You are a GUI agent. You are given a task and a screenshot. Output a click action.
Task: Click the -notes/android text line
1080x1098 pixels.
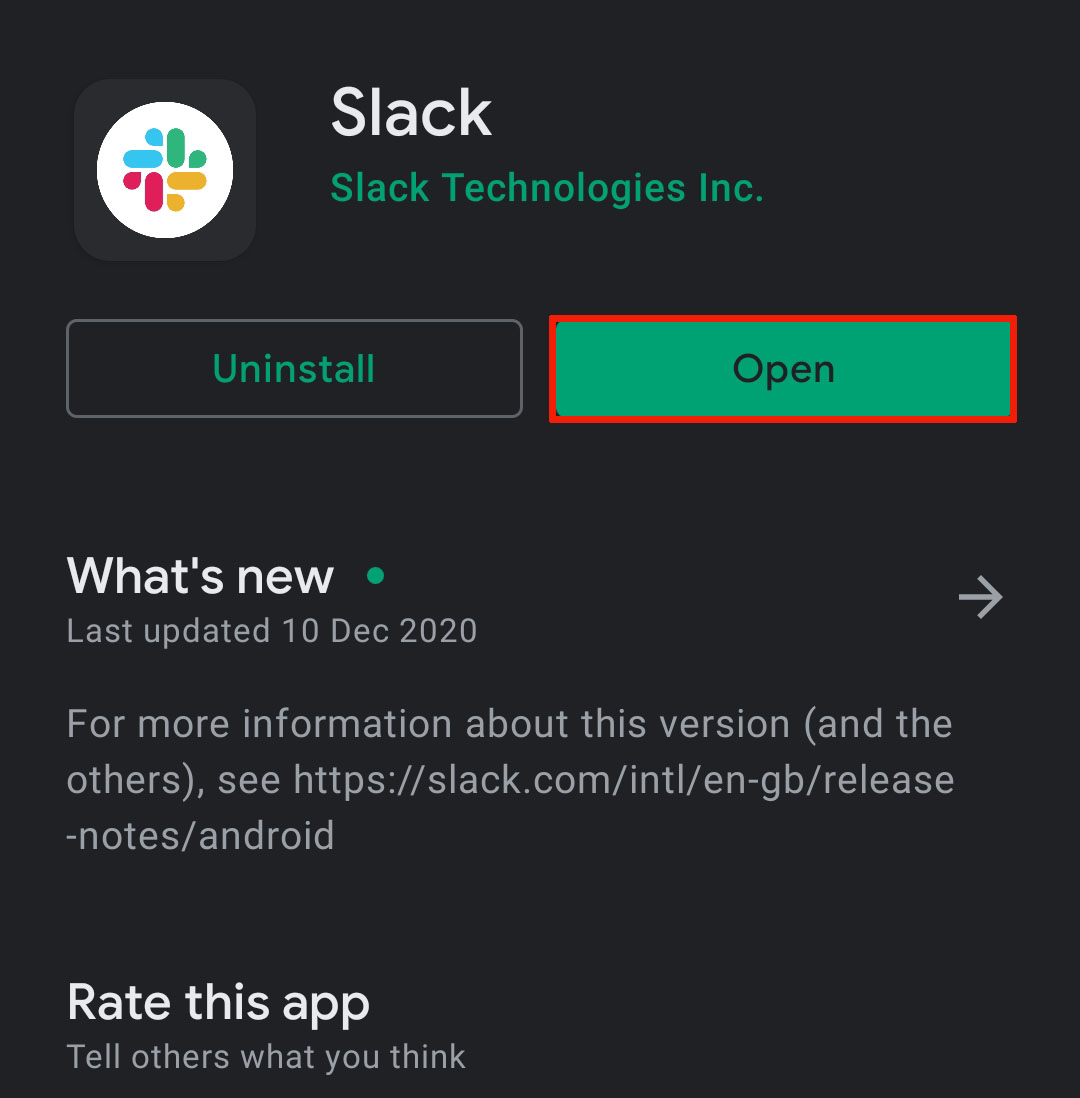coord(200,835)
